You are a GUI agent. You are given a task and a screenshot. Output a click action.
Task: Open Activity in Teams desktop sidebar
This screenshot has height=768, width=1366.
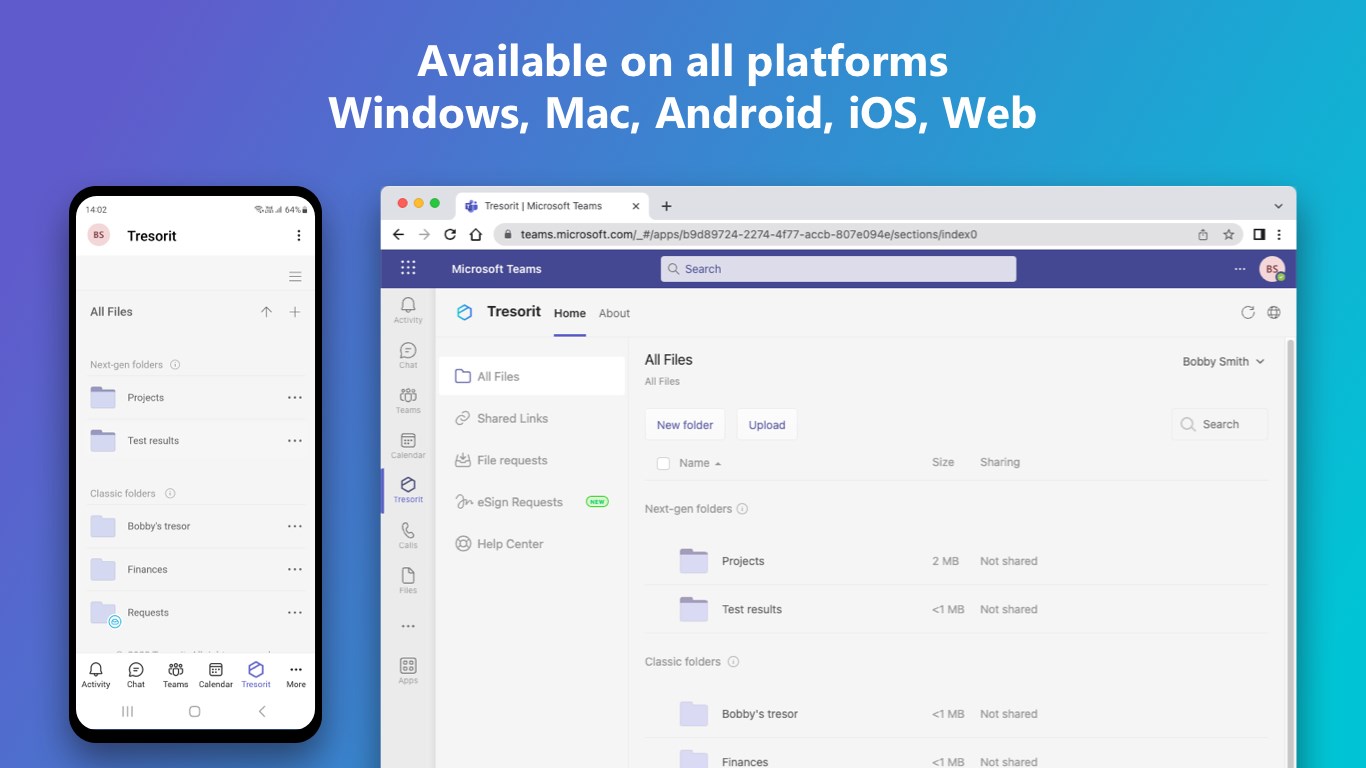pos(408,310)
